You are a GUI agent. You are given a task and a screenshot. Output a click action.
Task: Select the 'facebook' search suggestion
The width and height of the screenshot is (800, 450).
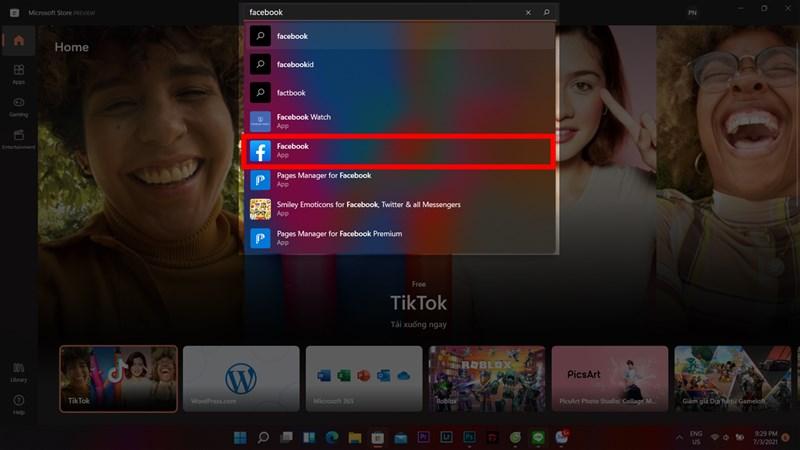tap(399, 36)
